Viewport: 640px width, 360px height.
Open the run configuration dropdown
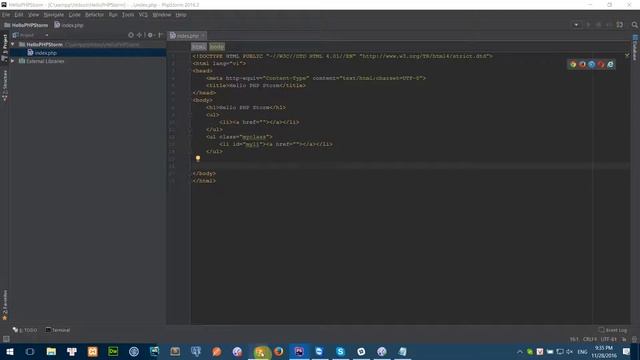(576, 25)
